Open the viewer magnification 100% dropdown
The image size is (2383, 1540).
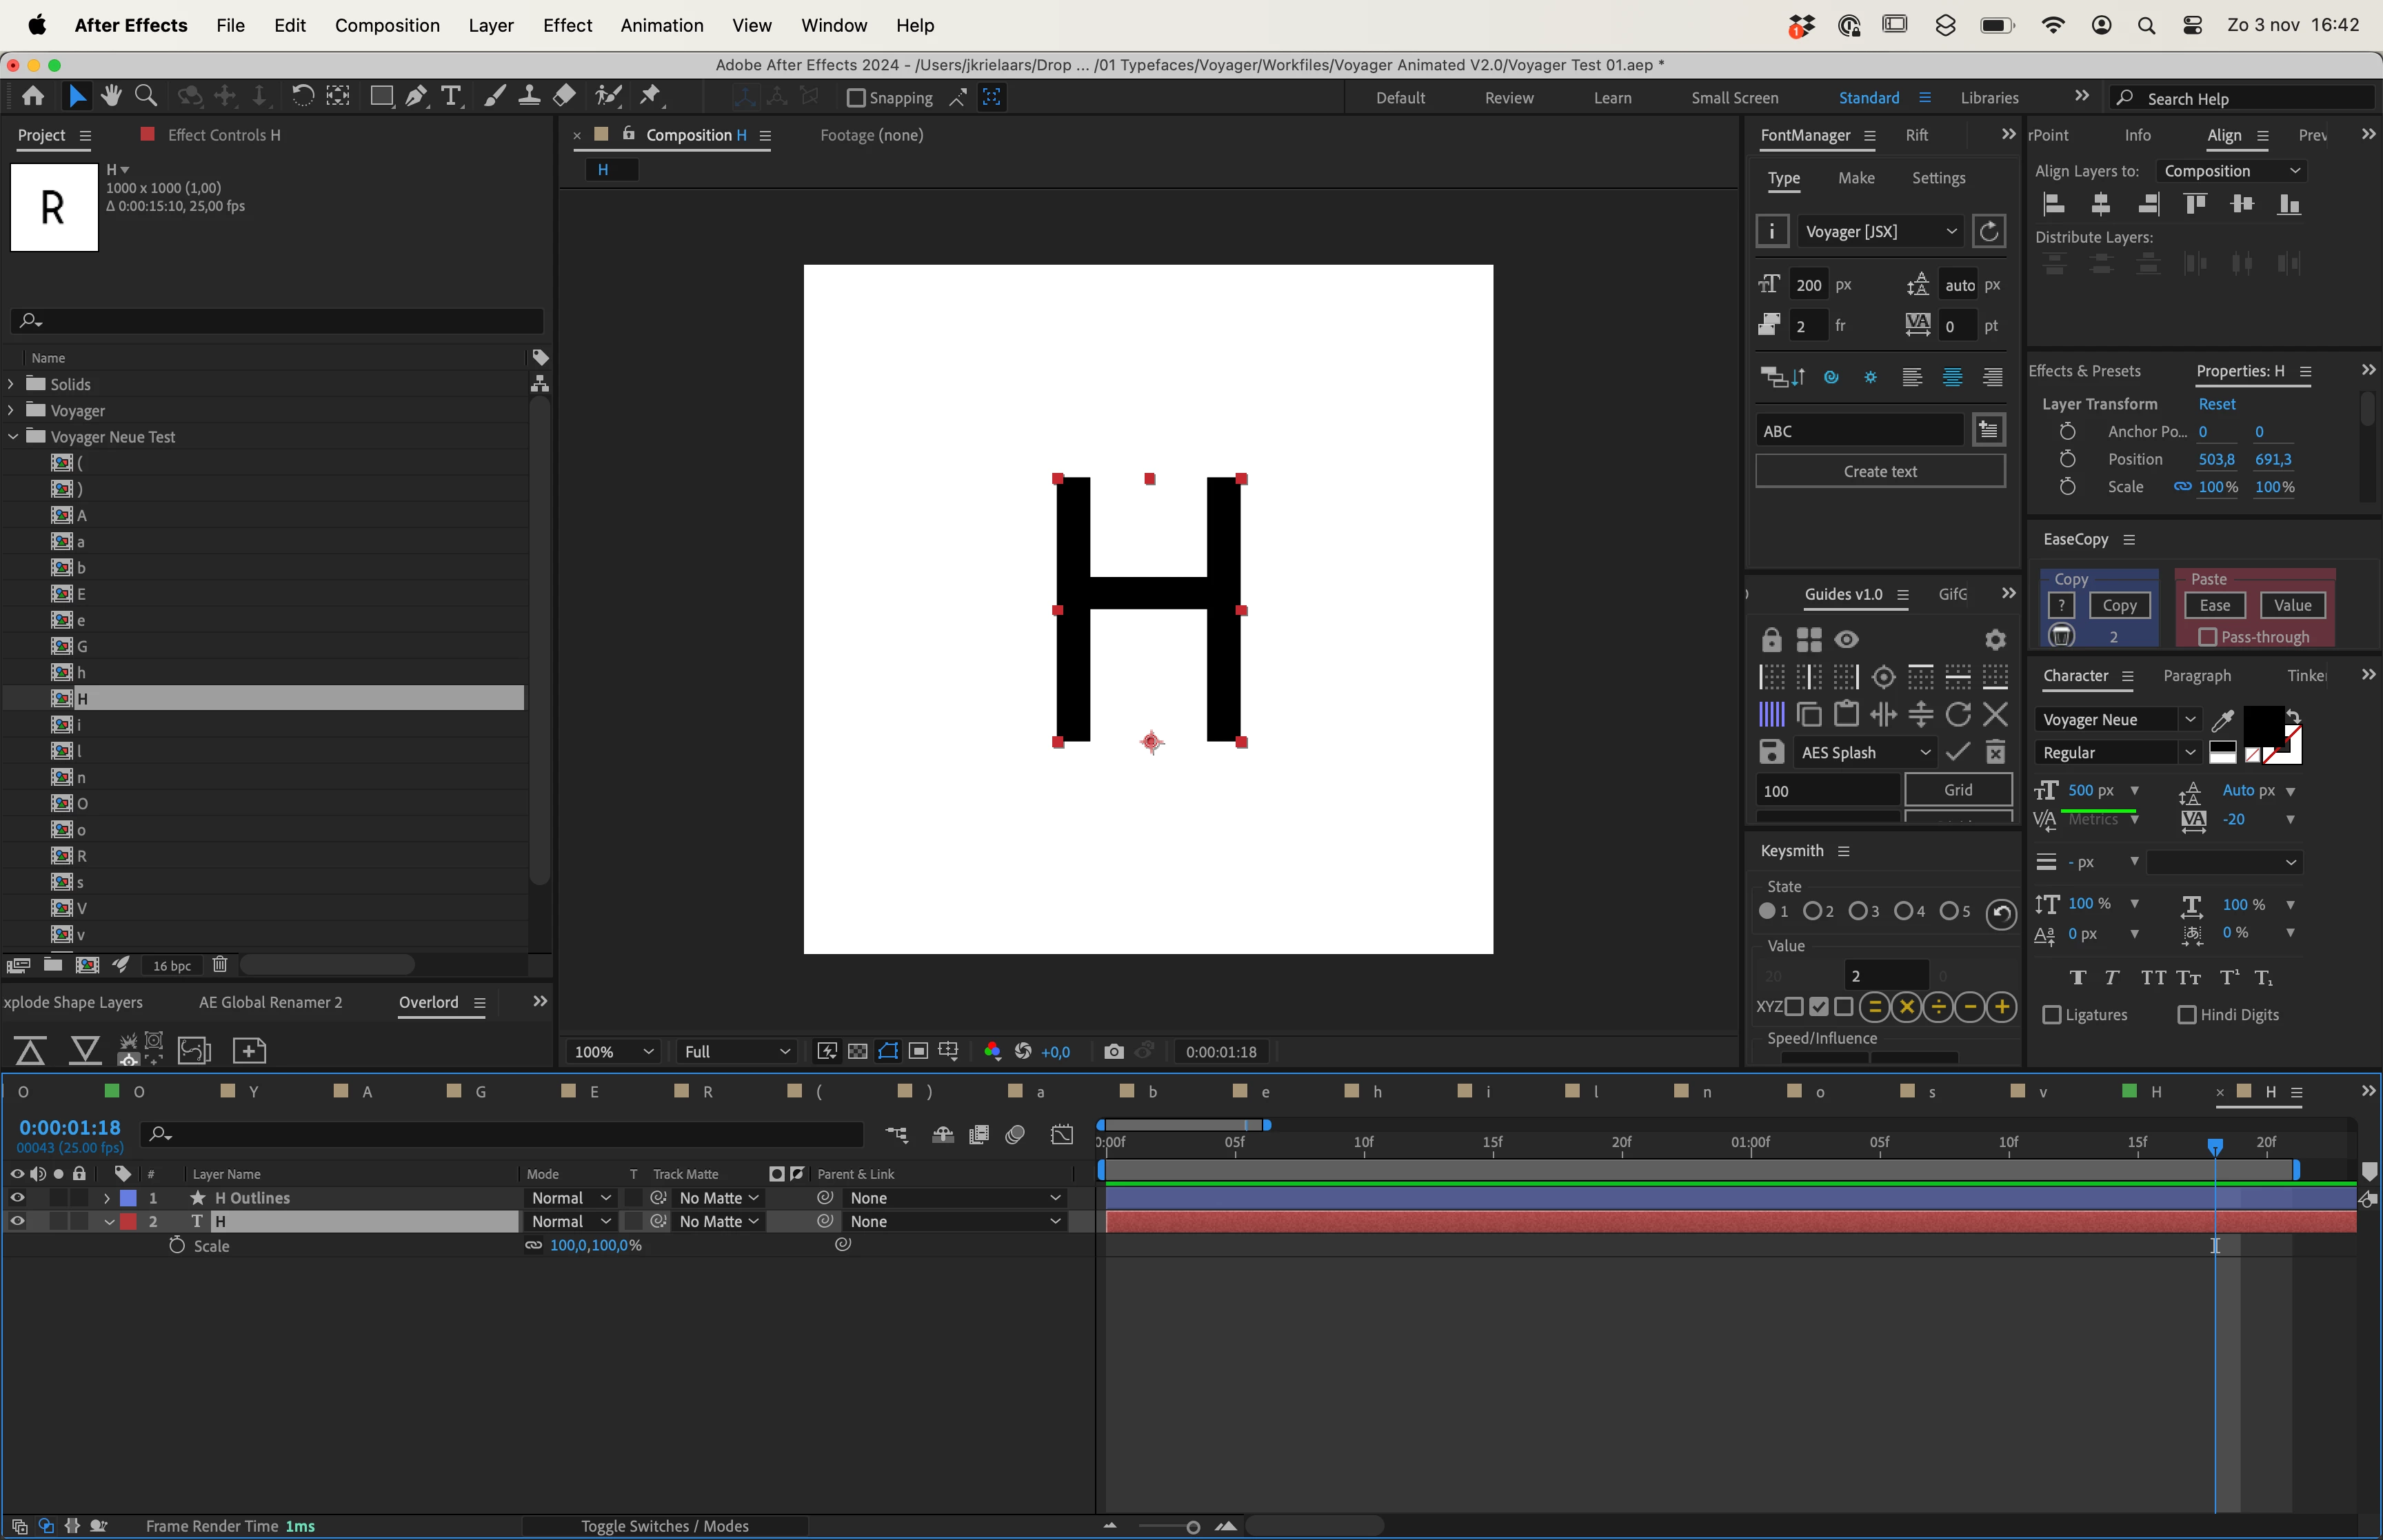click(x=613, y=1052)
